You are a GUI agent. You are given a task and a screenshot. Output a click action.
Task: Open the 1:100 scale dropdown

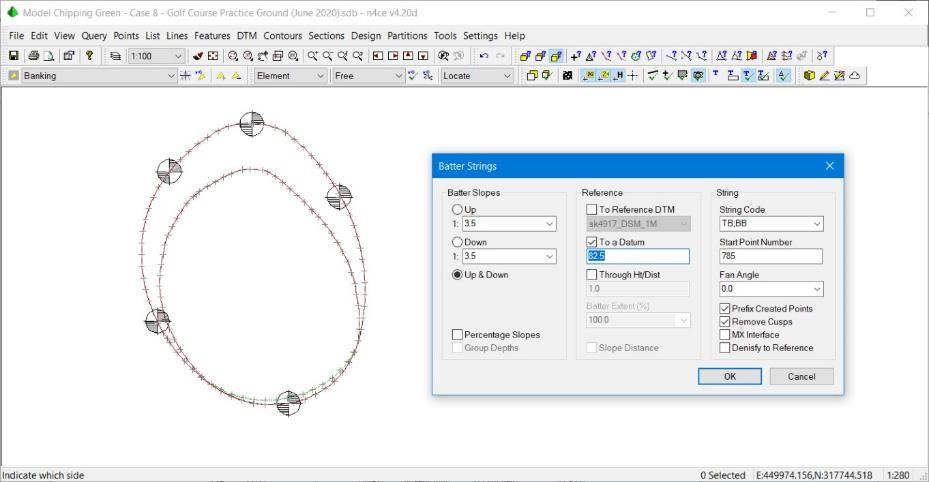tap(178, 56)
